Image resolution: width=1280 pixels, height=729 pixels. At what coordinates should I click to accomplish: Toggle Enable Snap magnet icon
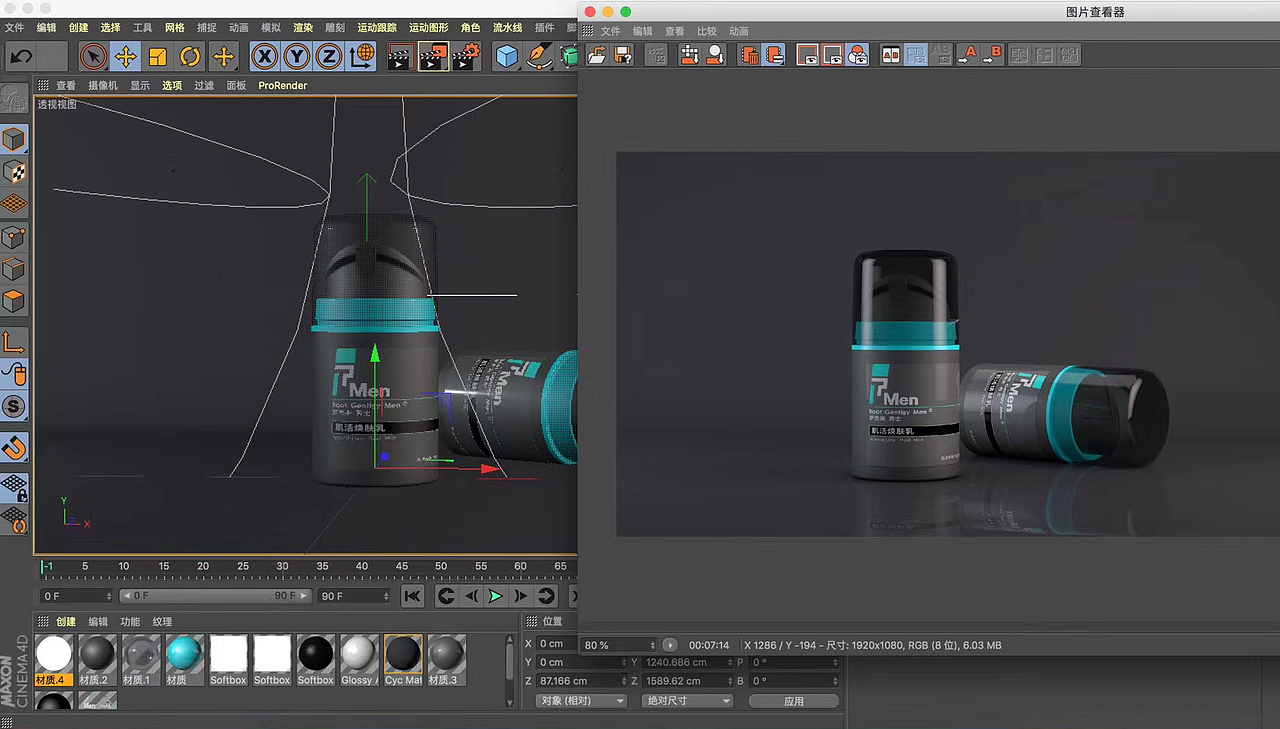point(14,447)
